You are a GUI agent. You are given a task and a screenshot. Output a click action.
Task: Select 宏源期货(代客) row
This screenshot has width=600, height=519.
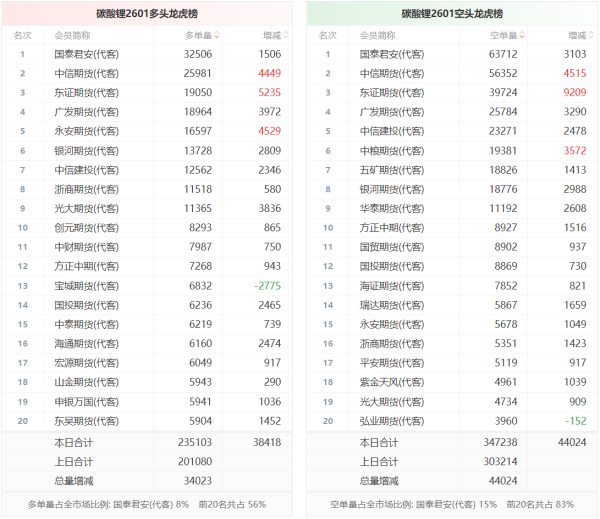[147, 363]
